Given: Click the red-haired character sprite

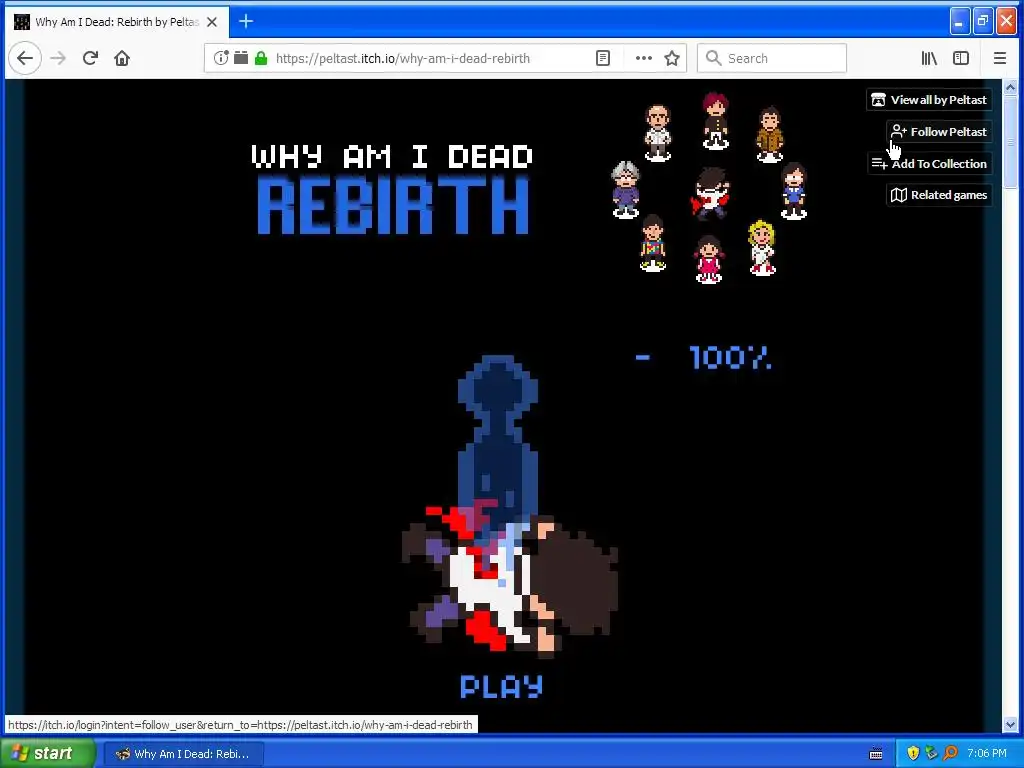Looking at the screenshot, I should (716, 121).
